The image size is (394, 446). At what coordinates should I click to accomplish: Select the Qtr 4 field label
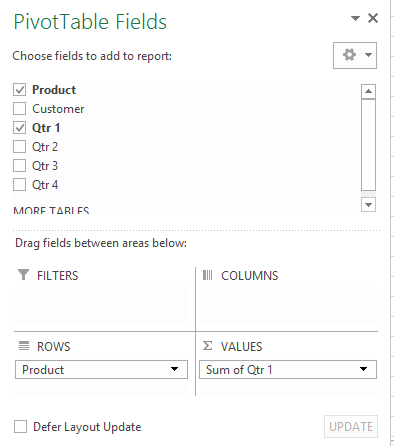tap(45, 185)
